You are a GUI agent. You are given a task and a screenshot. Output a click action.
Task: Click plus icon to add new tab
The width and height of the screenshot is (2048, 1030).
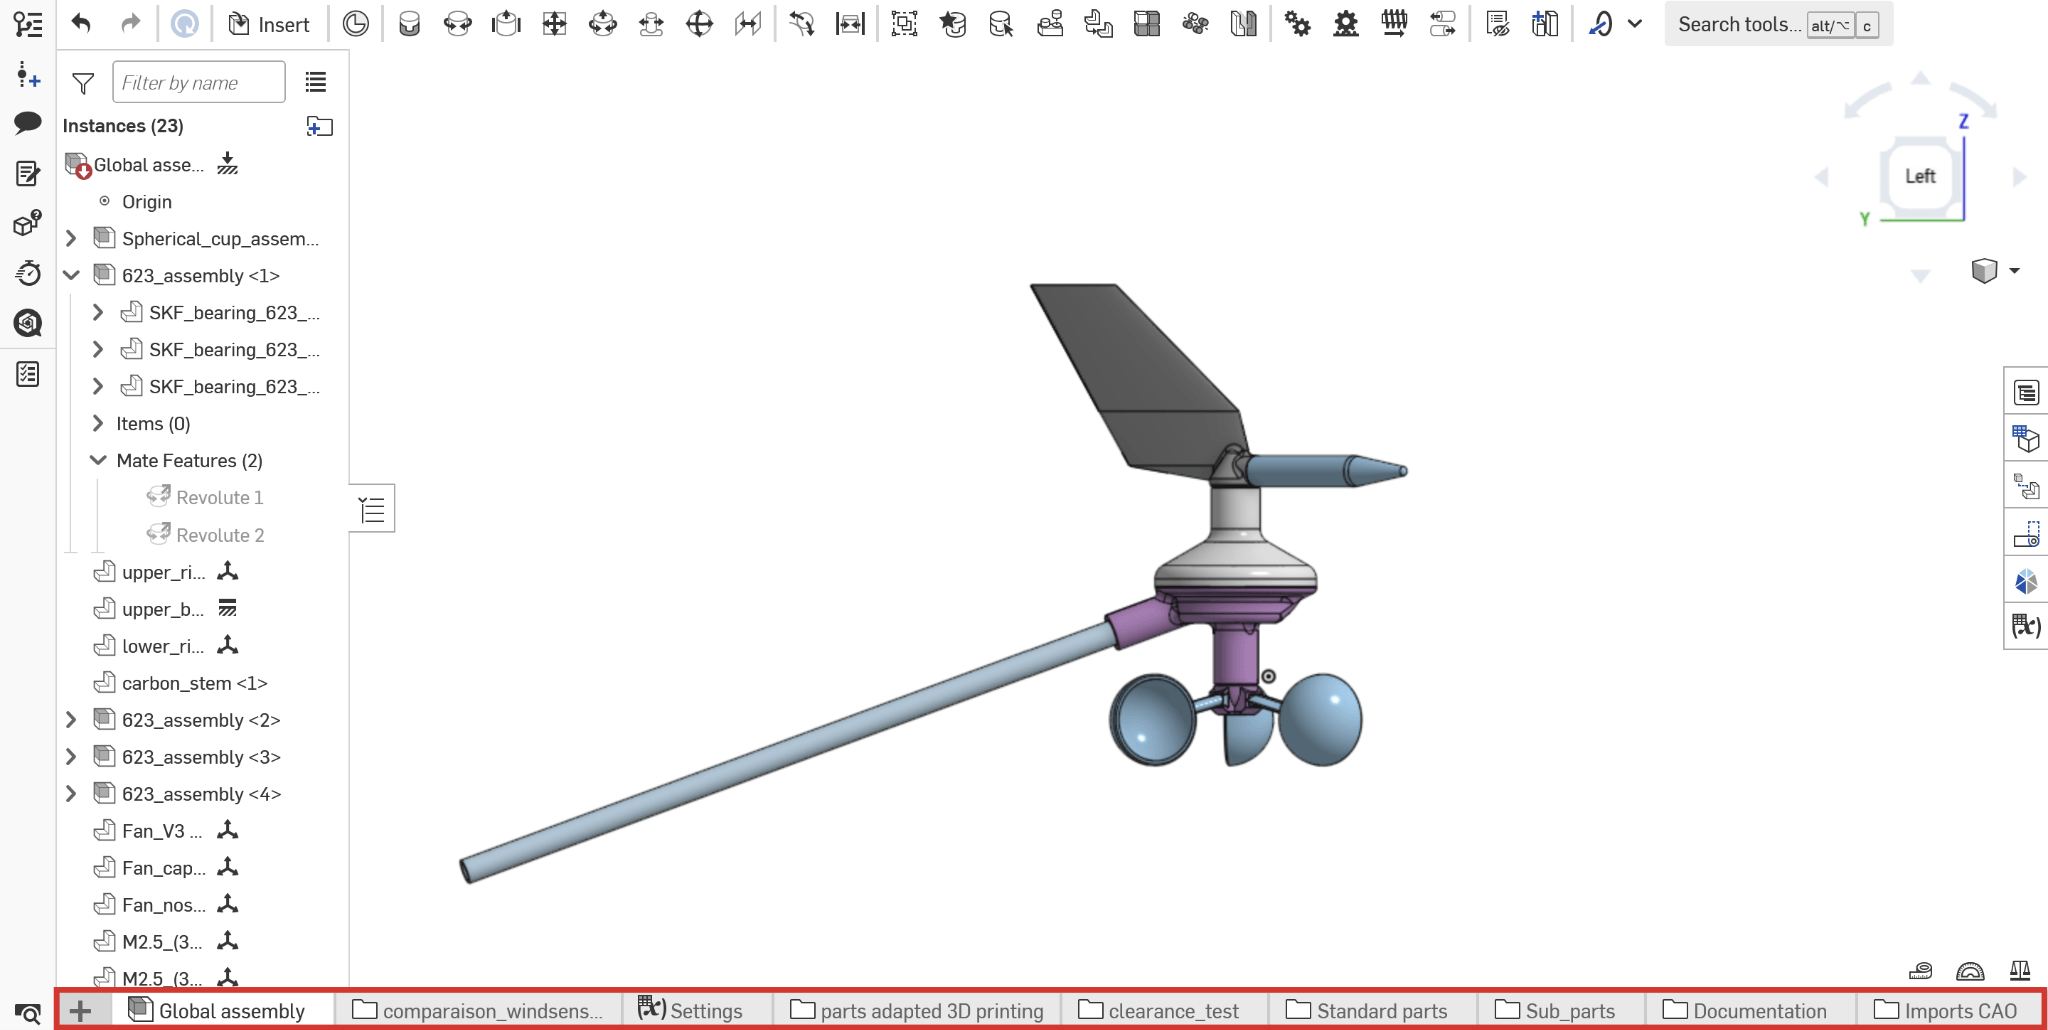[x=81, y=1011]
